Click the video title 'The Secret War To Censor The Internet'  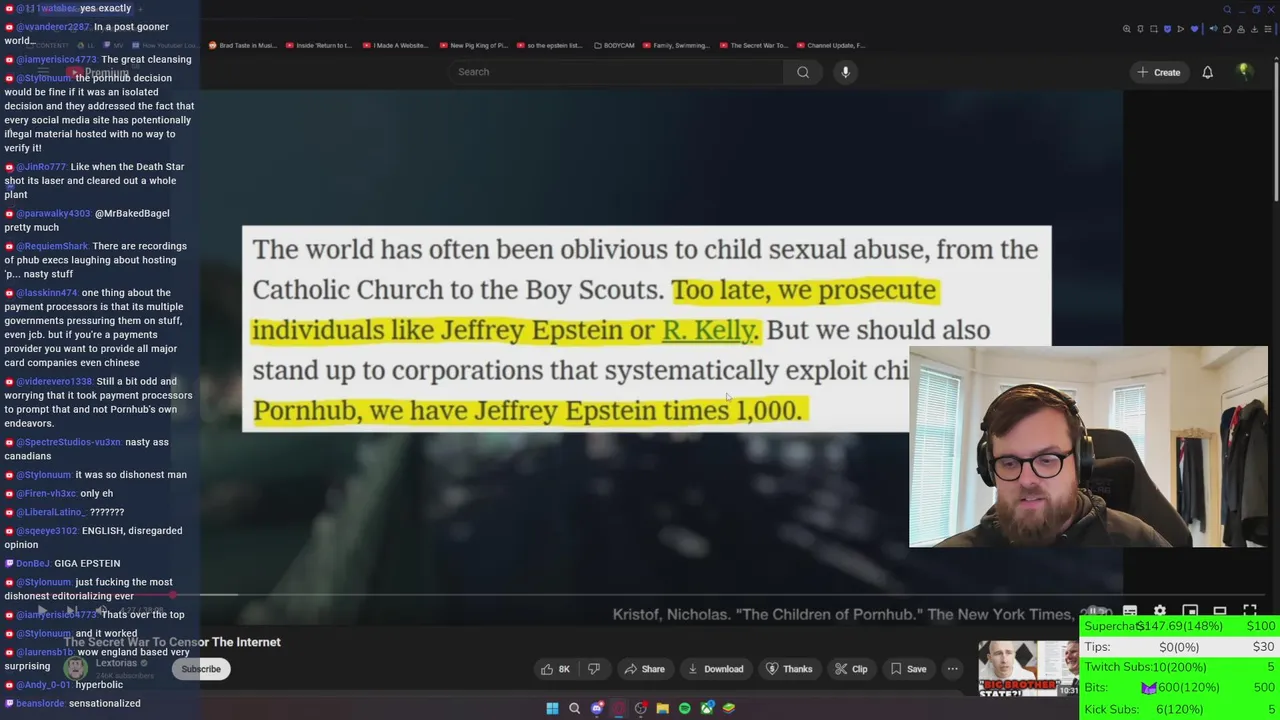coord(172,642)
